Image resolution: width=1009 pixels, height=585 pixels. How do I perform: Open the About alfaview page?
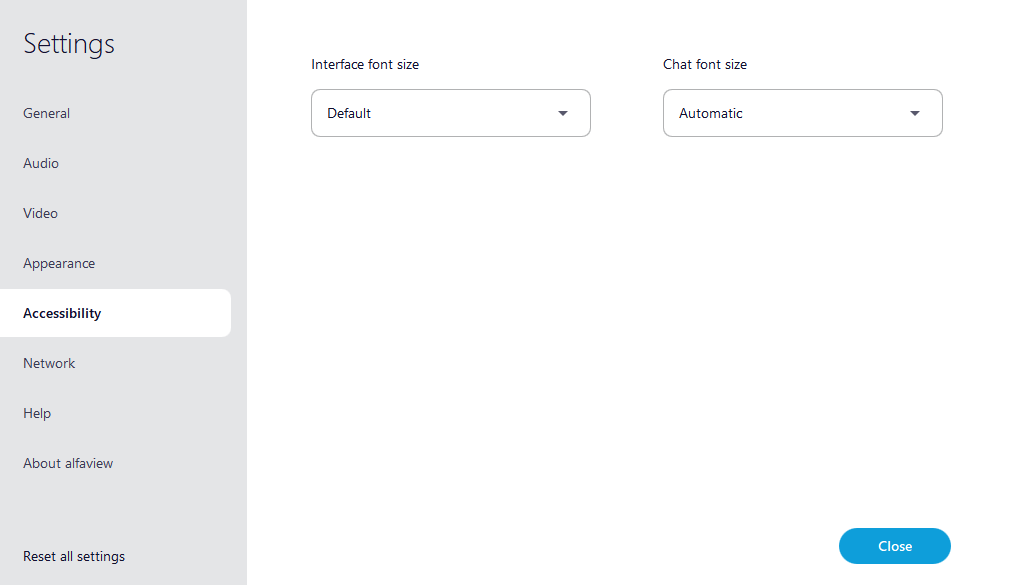68,463
